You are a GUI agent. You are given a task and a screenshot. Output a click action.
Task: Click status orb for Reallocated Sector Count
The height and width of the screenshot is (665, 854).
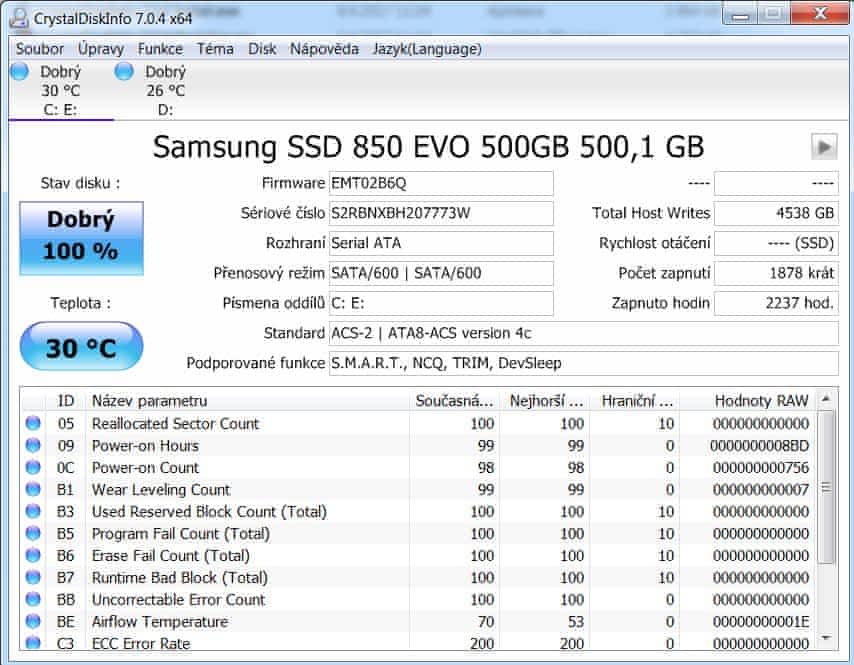33,424
